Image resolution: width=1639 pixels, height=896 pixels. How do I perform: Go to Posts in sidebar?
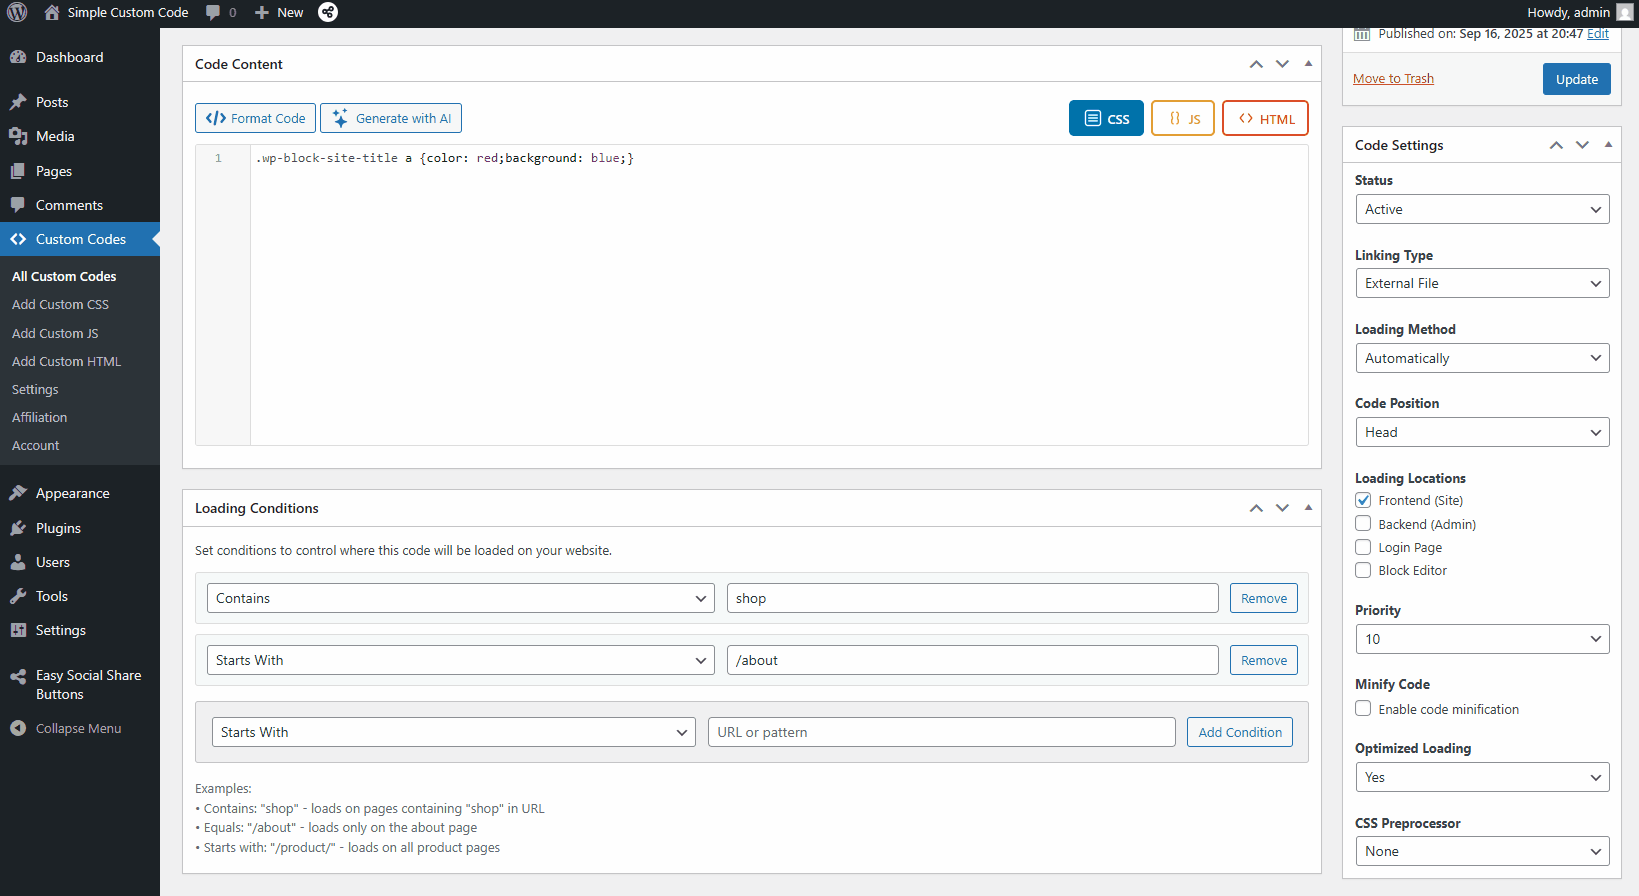coord(80,102)
